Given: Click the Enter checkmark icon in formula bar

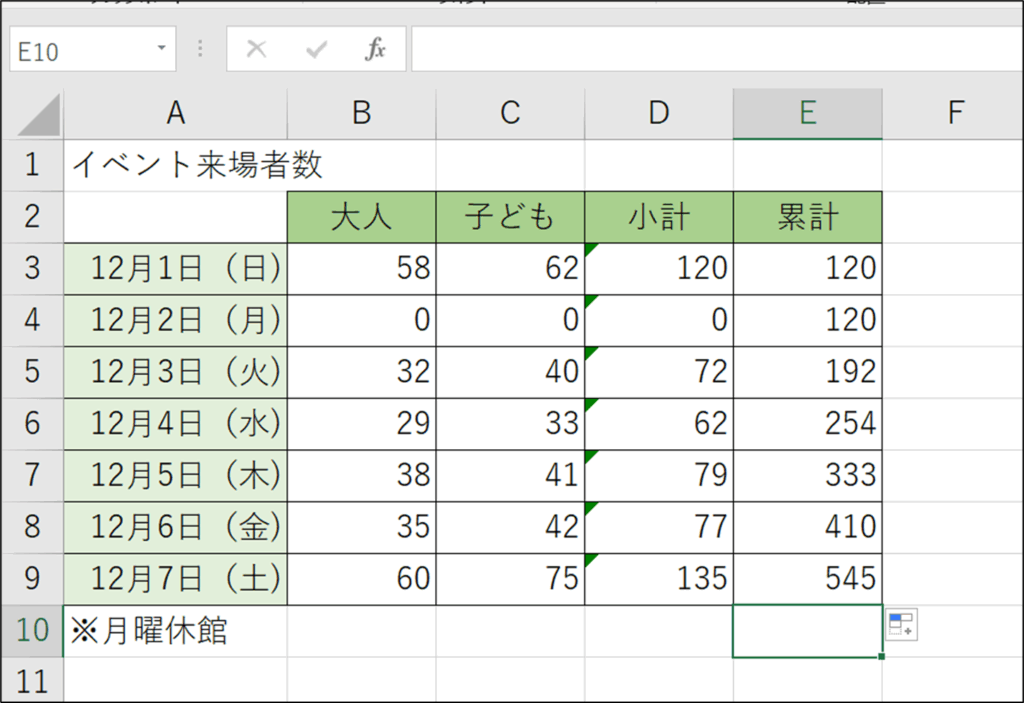Looking at the screenshot, I should point(317,49).
